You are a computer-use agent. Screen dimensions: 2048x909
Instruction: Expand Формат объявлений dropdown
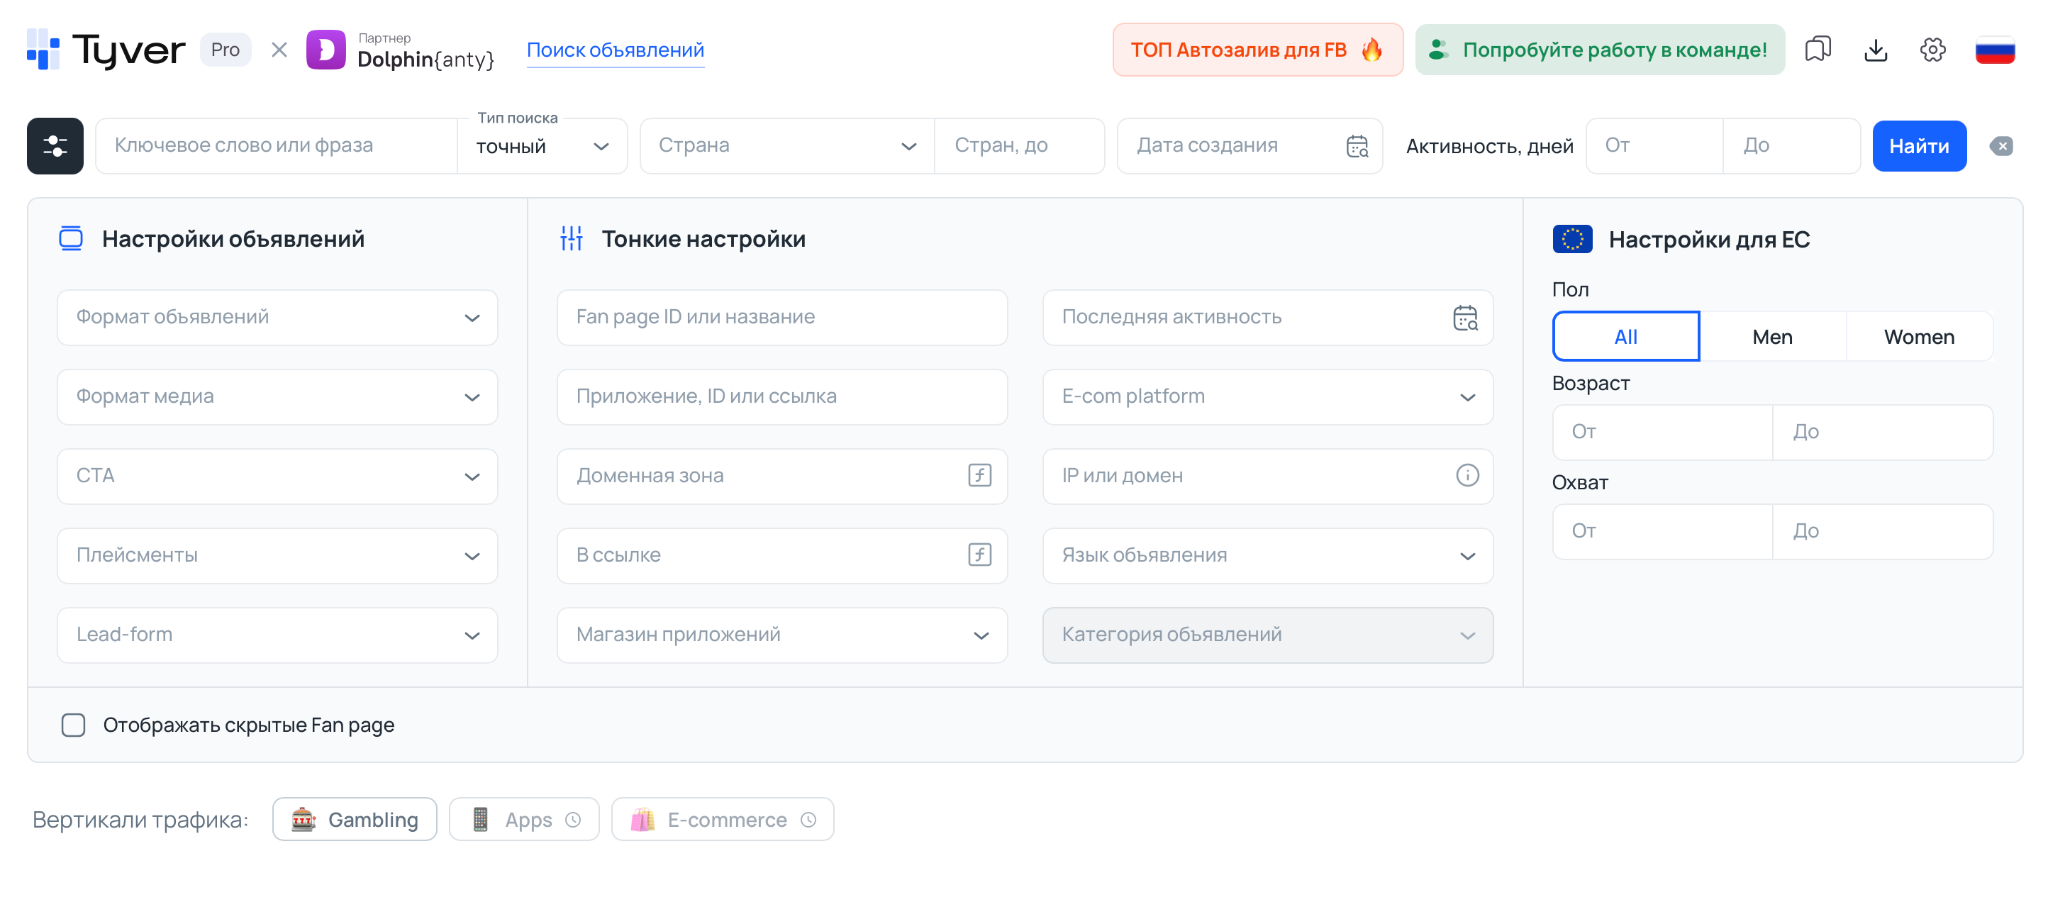277,318
